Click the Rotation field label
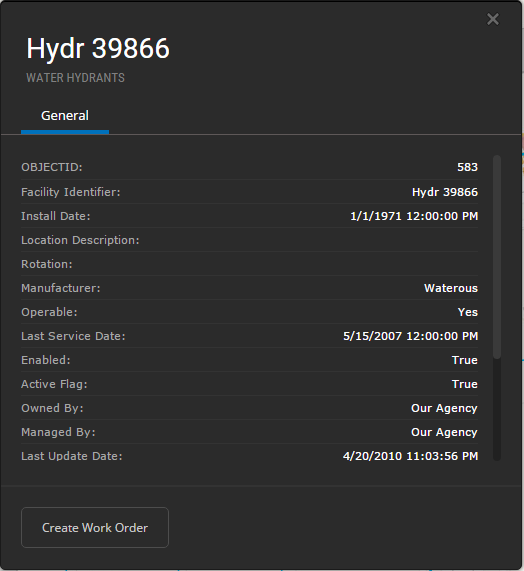 47,264
